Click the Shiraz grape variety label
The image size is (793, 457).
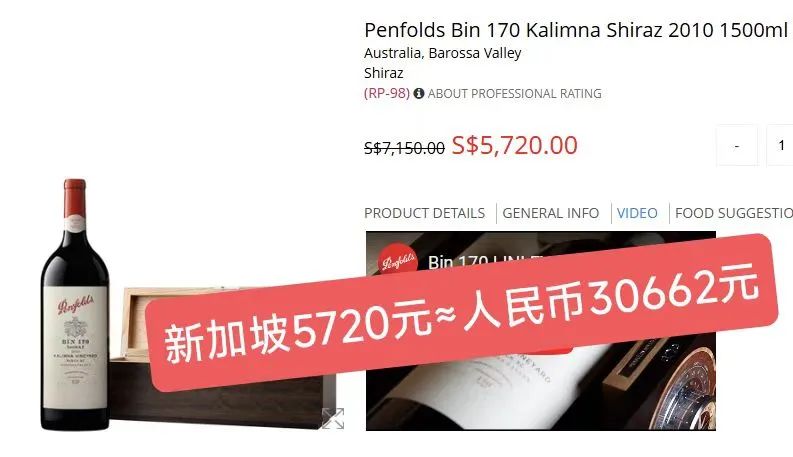point(383,73)
